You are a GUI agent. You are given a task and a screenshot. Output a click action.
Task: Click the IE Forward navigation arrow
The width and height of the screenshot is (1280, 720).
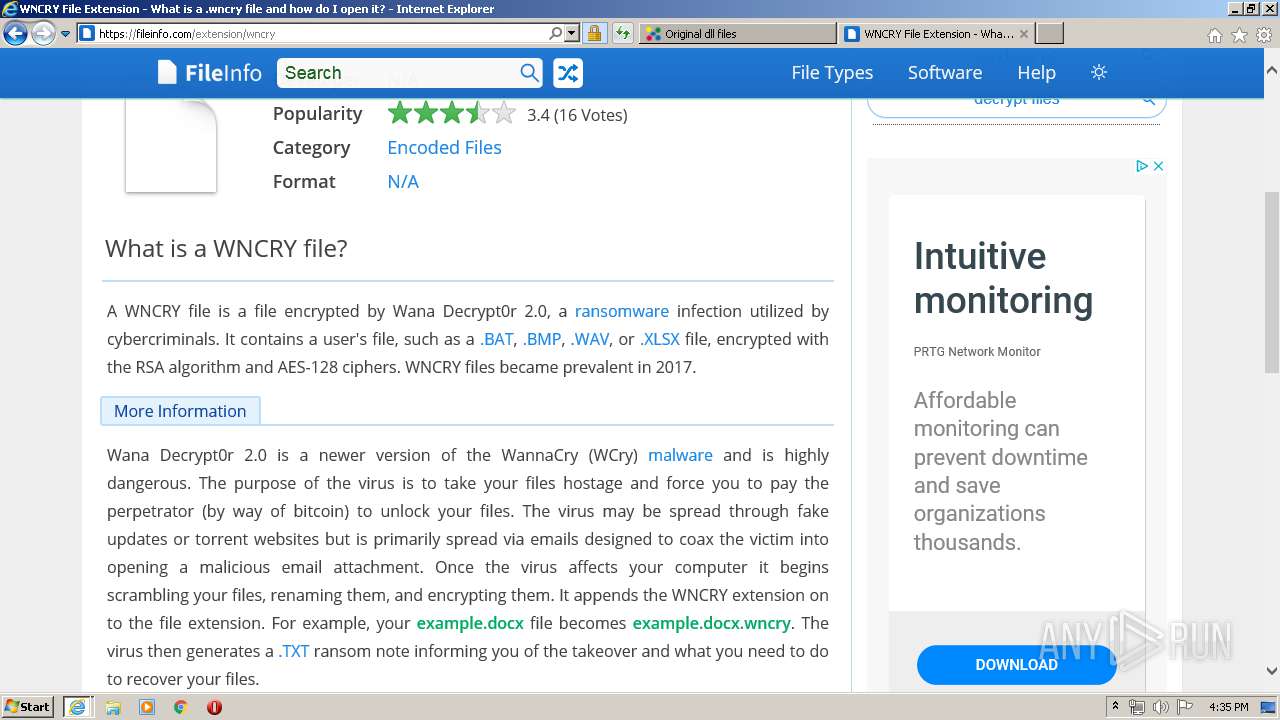coord(42,34)
